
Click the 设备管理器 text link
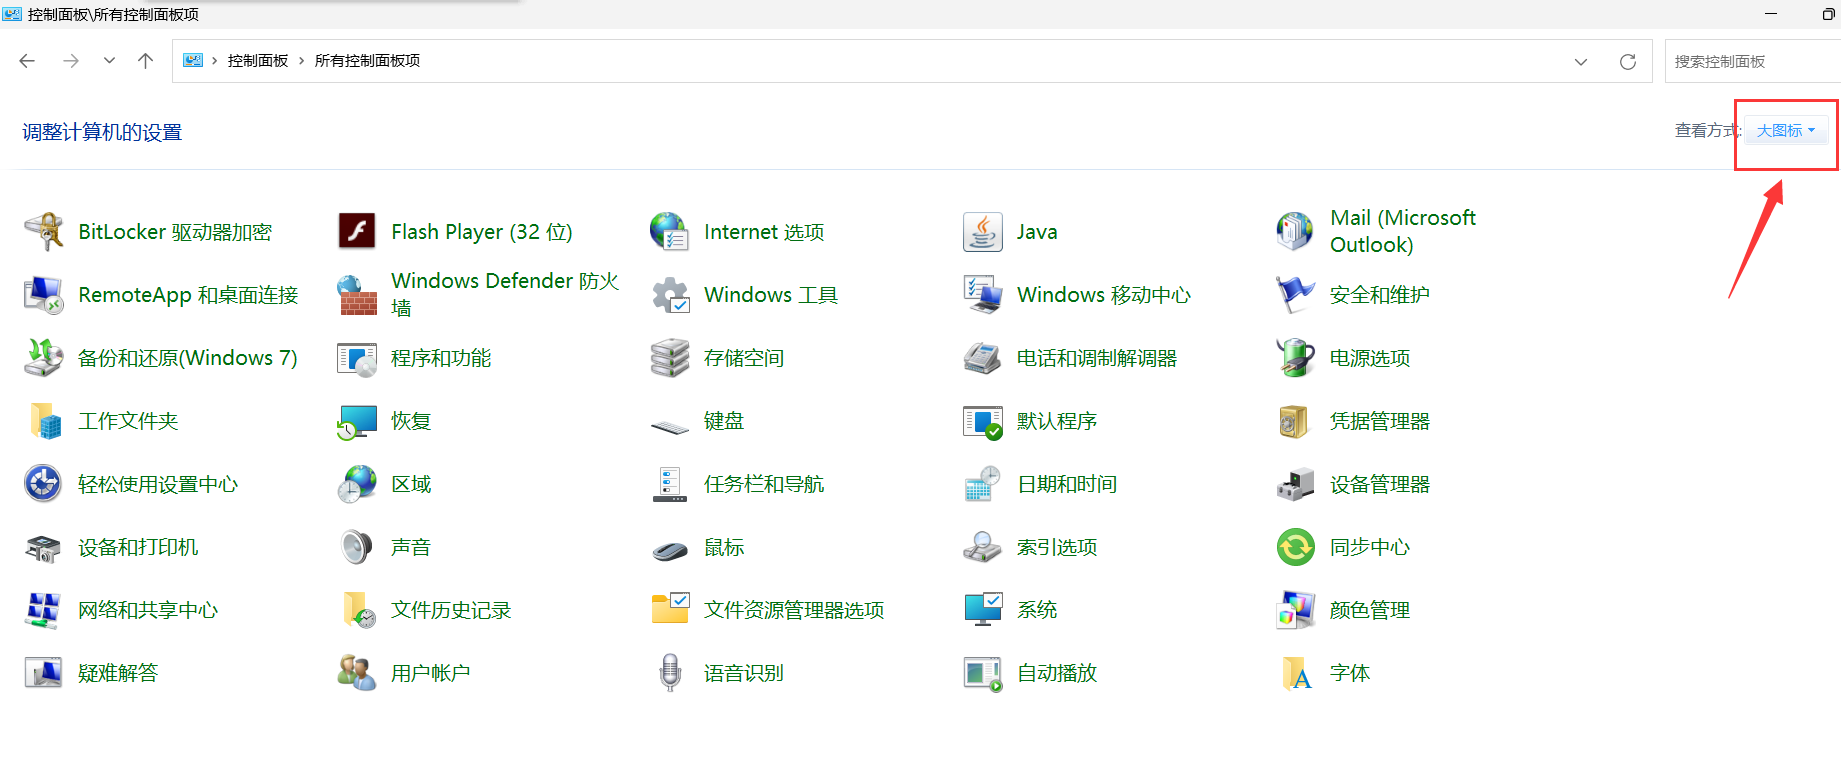(1380, 484)
